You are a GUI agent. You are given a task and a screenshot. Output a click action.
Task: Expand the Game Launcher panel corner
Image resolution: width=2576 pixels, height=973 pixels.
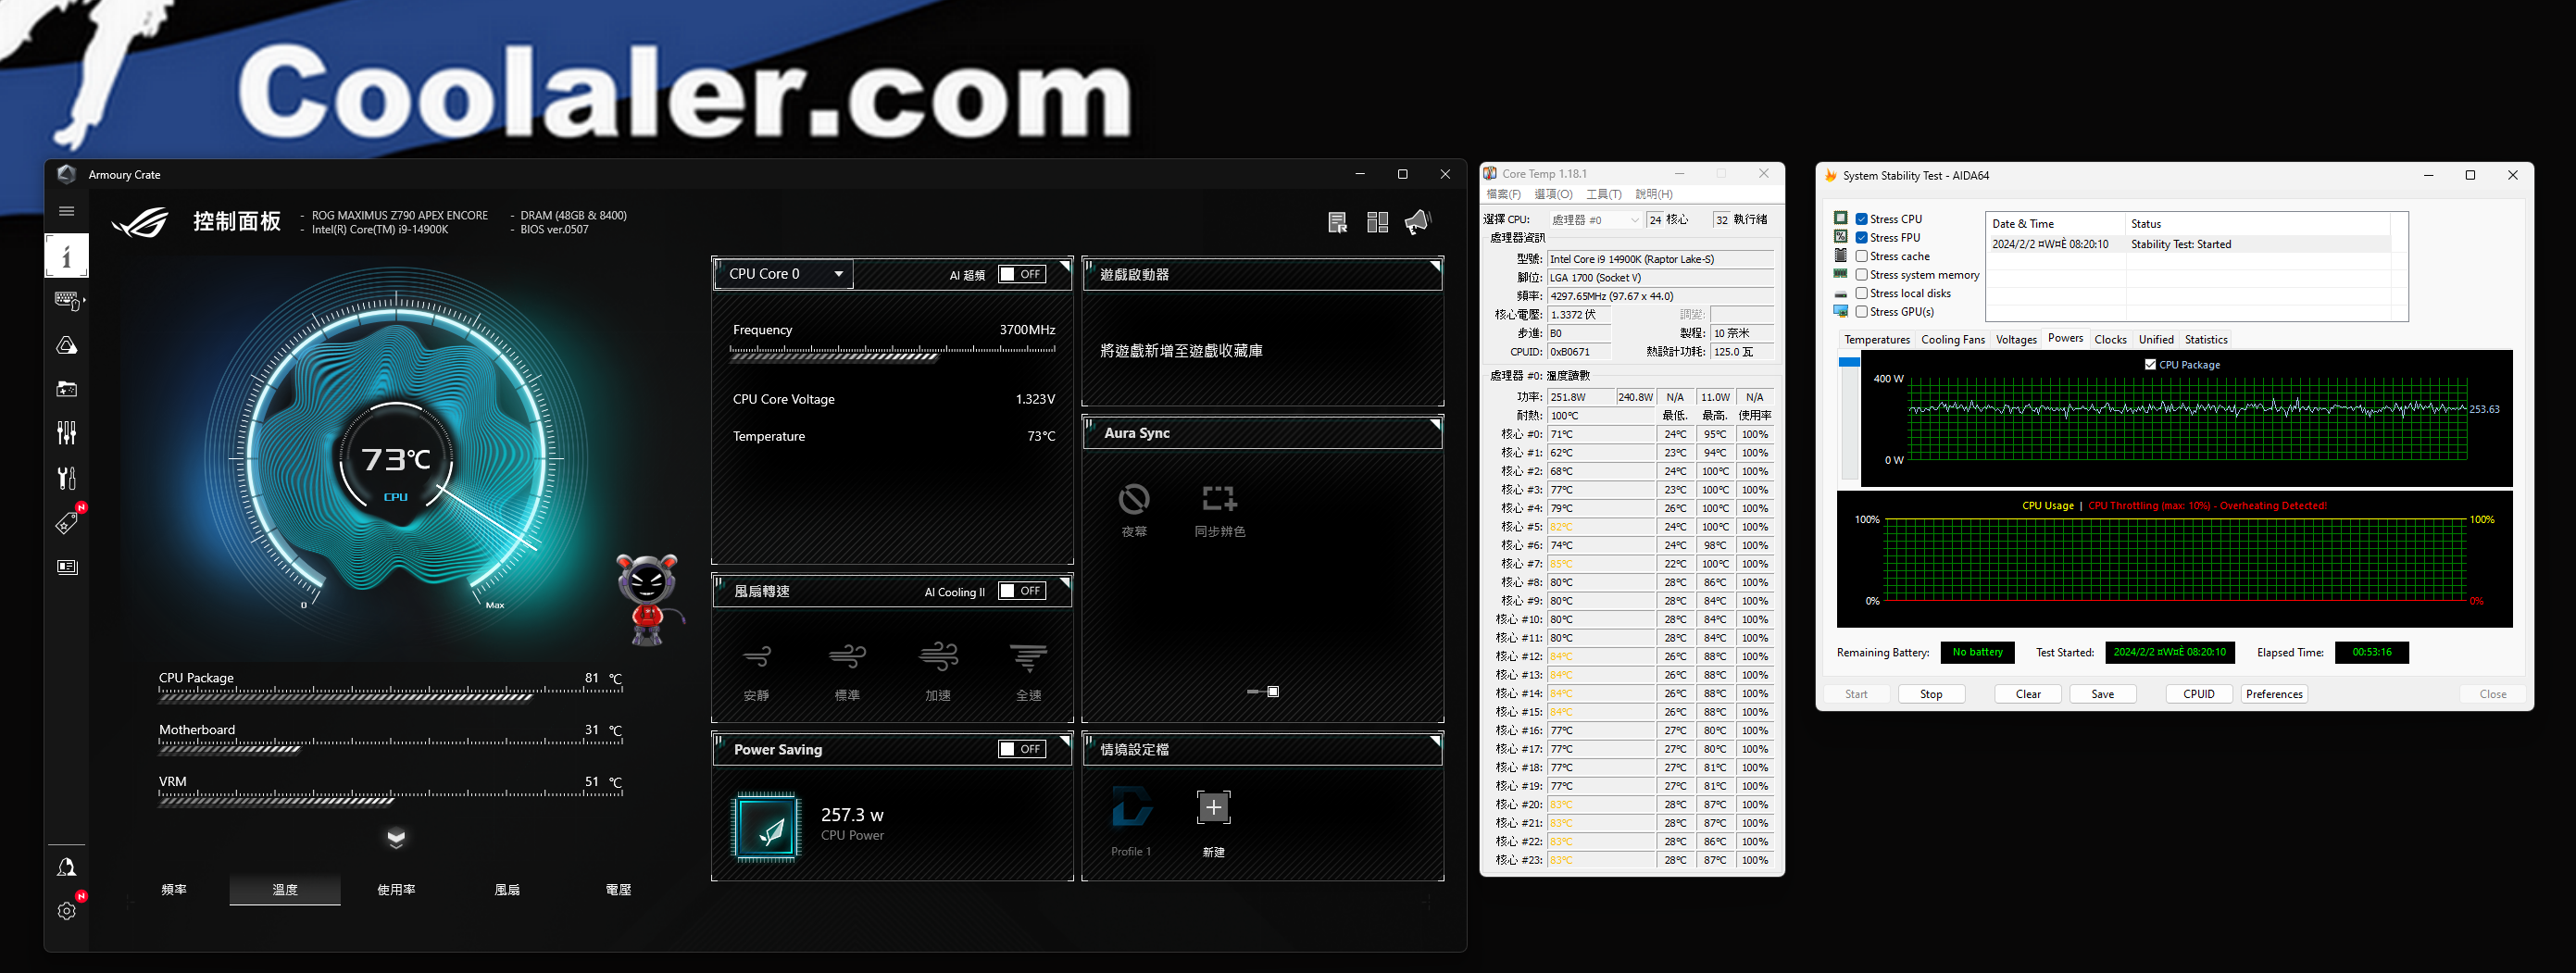(1435, 266)
